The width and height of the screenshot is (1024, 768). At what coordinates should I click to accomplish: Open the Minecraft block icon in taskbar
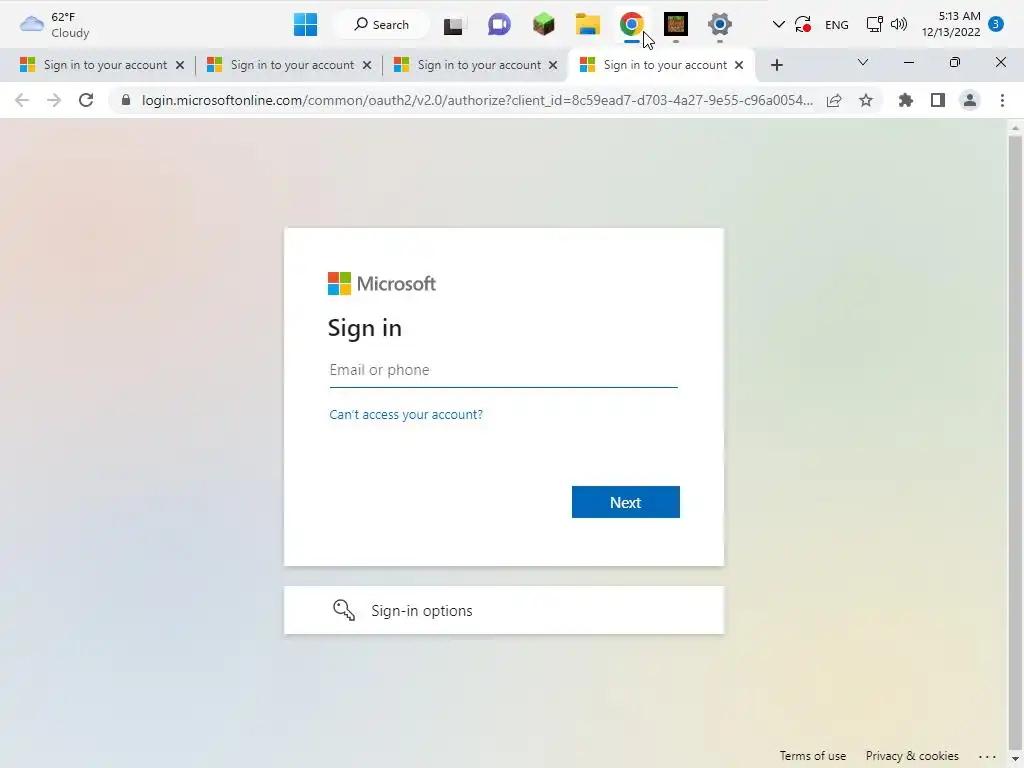[543, 25]
